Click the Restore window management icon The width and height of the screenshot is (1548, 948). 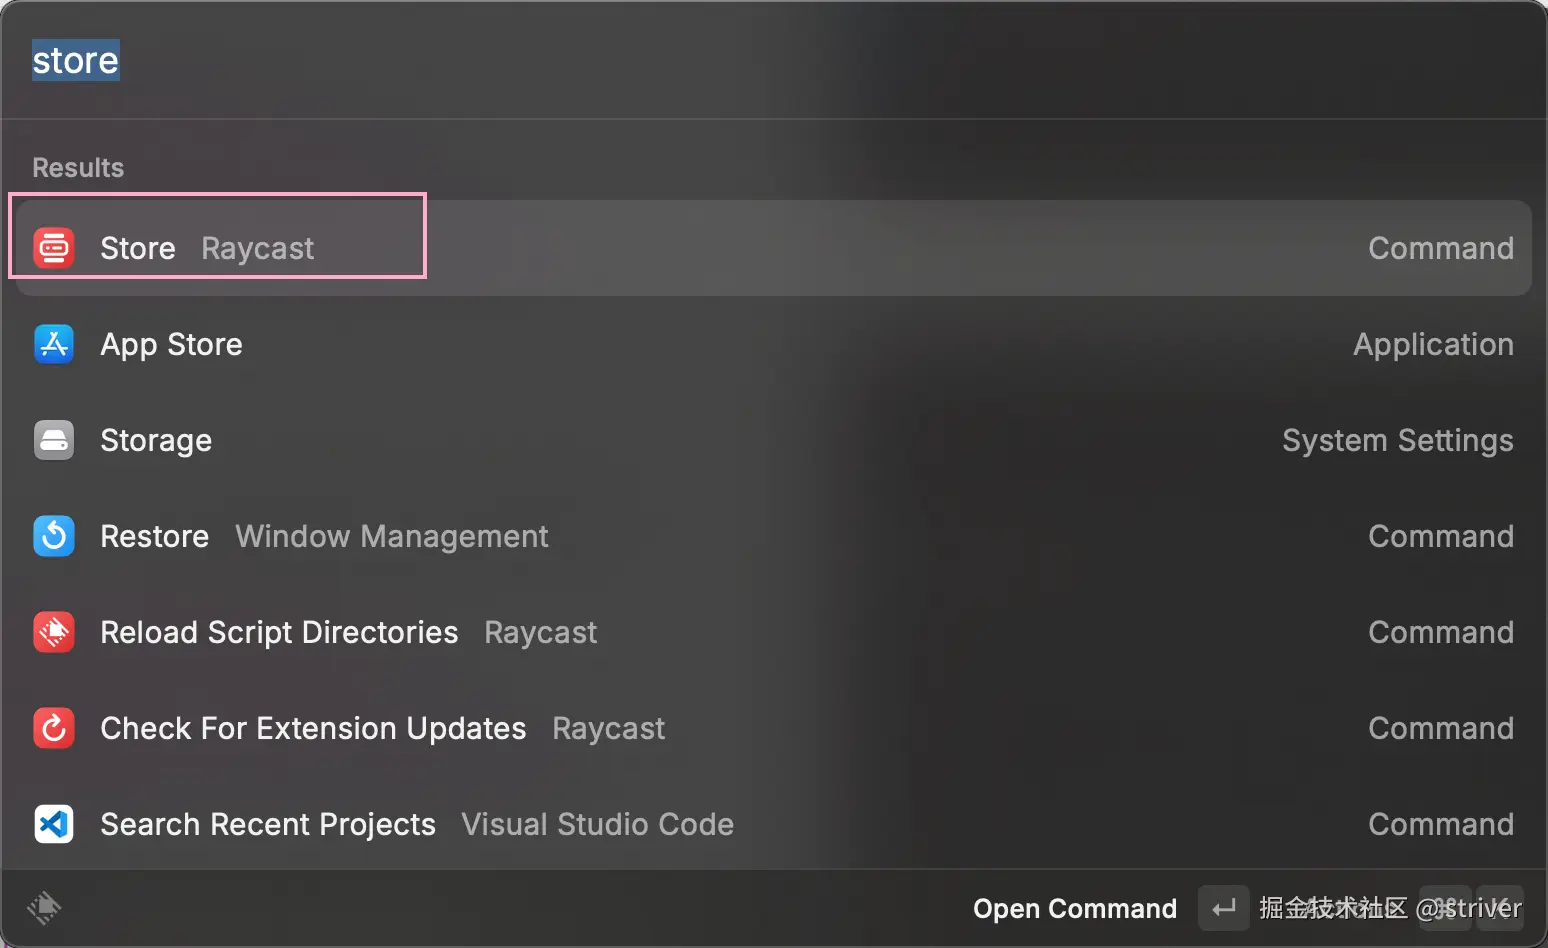(54, 536)
